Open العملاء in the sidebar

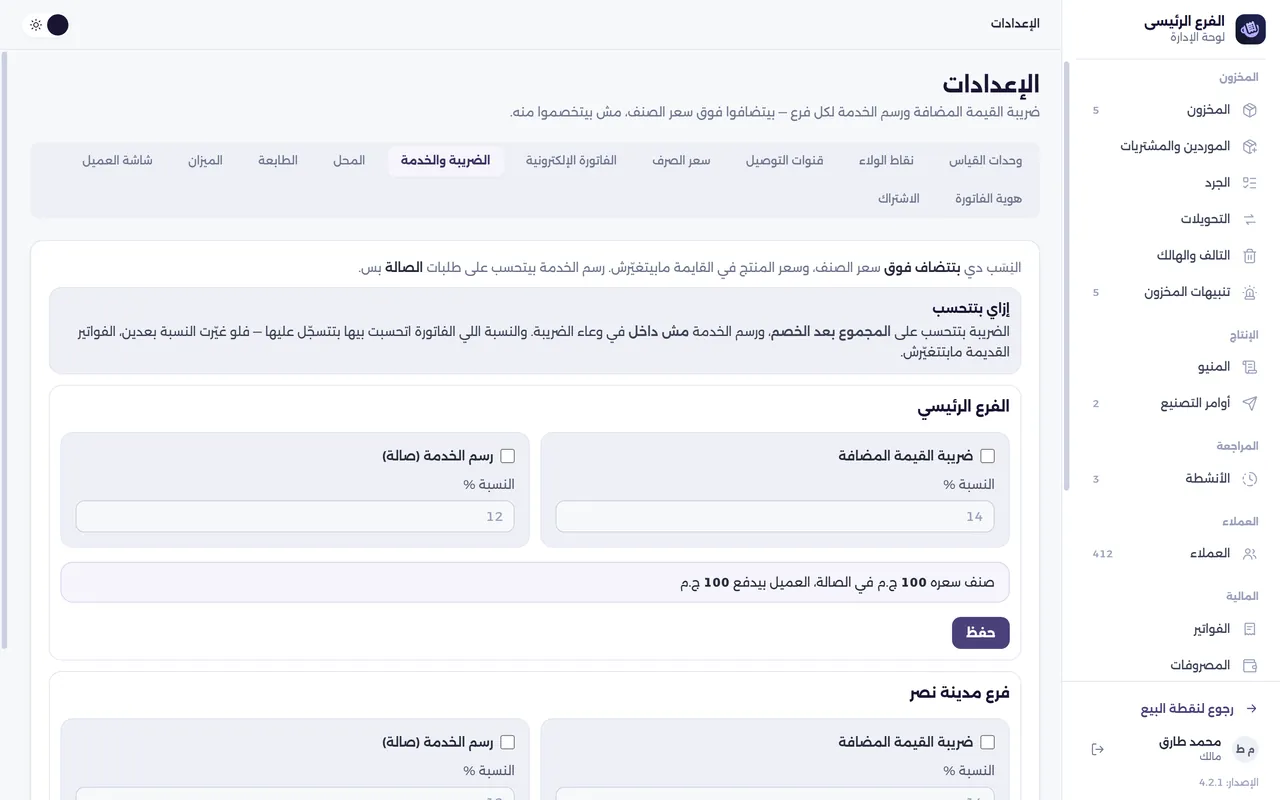point(1171,554)
